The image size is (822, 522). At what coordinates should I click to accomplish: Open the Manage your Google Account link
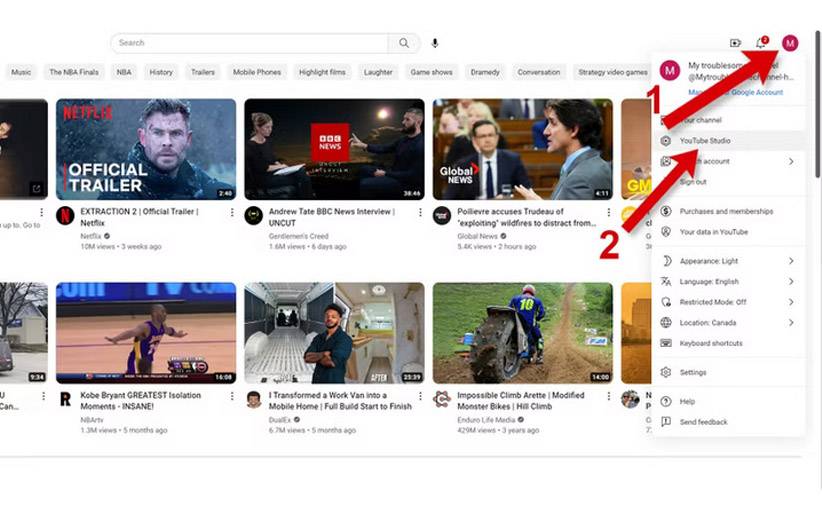pyautogui.click(x=736, y=92)
